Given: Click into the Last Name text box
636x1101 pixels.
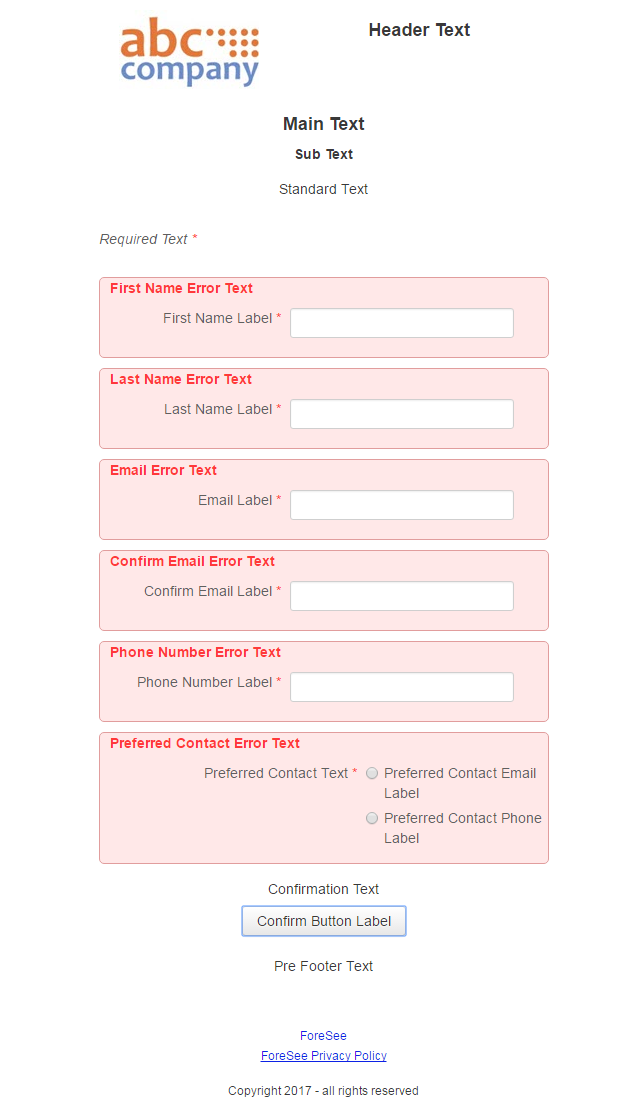Looking at the screenshot, I should pos(401,414).
